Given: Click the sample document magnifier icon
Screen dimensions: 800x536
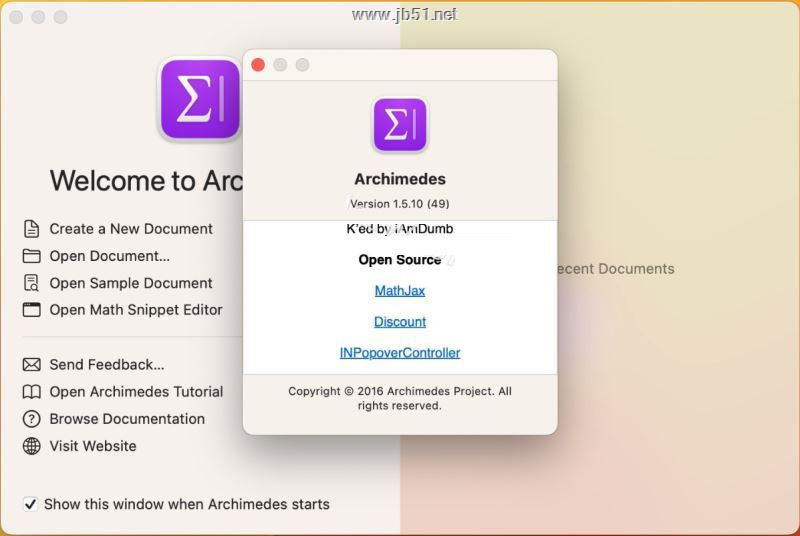Looking at the screenshot, I should 31,283.
